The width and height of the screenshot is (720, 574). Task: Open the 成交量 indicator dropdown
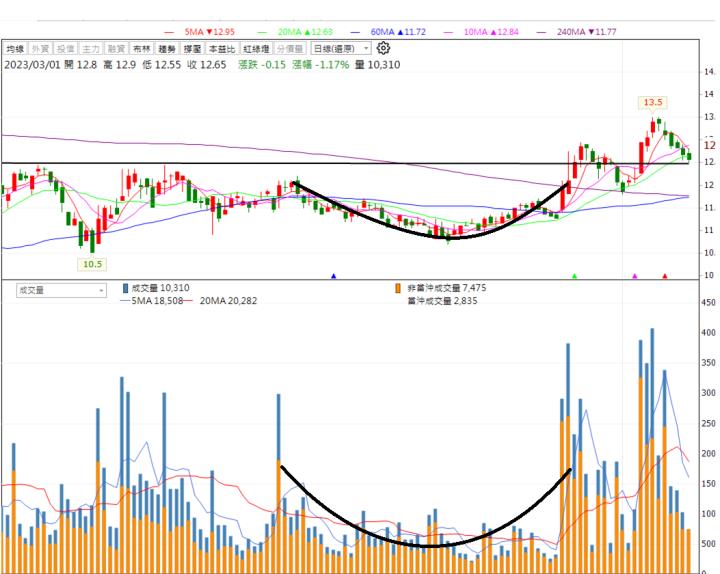[x=62, y=290]
